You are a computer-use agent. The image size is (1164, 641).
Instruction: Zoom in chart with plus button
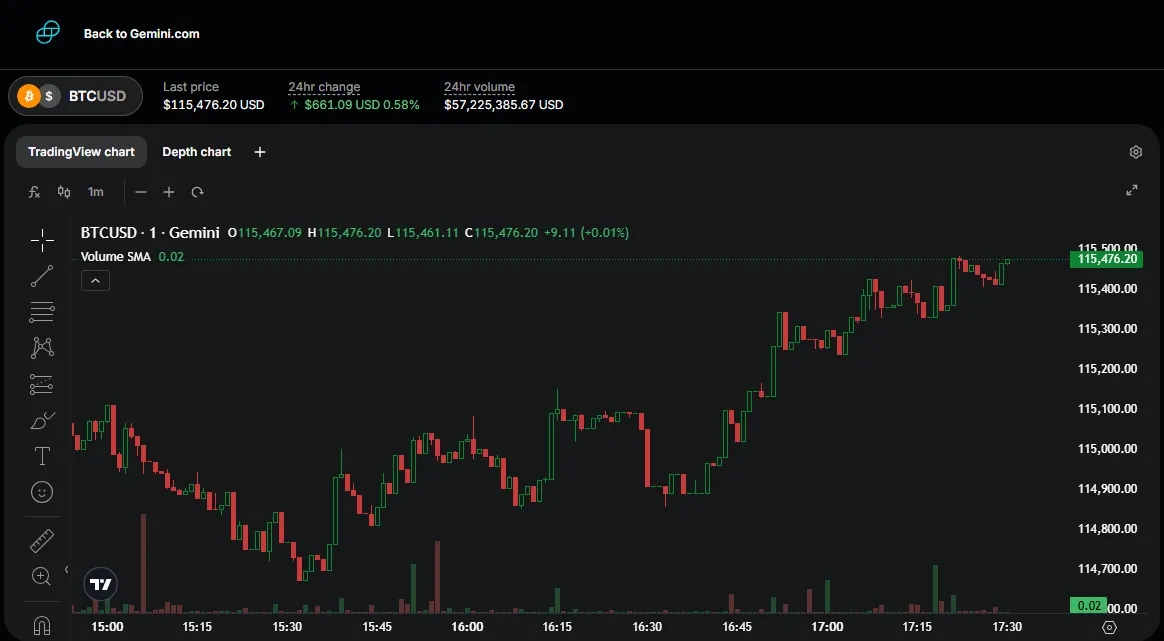point(169,192)
